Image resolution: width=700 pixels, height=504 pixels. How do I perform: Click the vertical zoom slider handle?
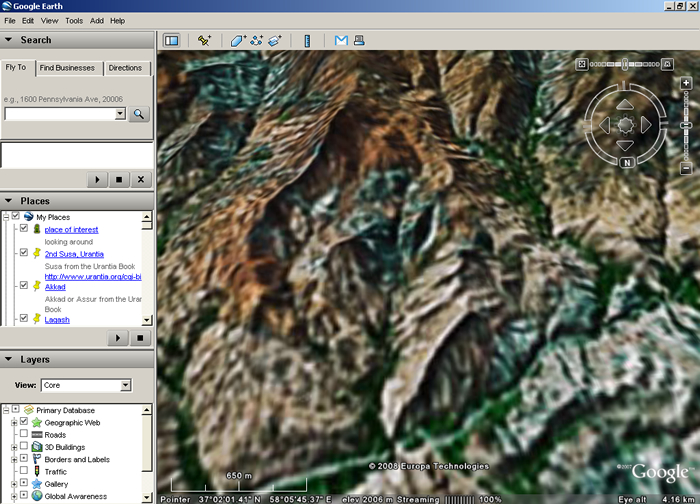pyautogui.click(x=686, y=126)
